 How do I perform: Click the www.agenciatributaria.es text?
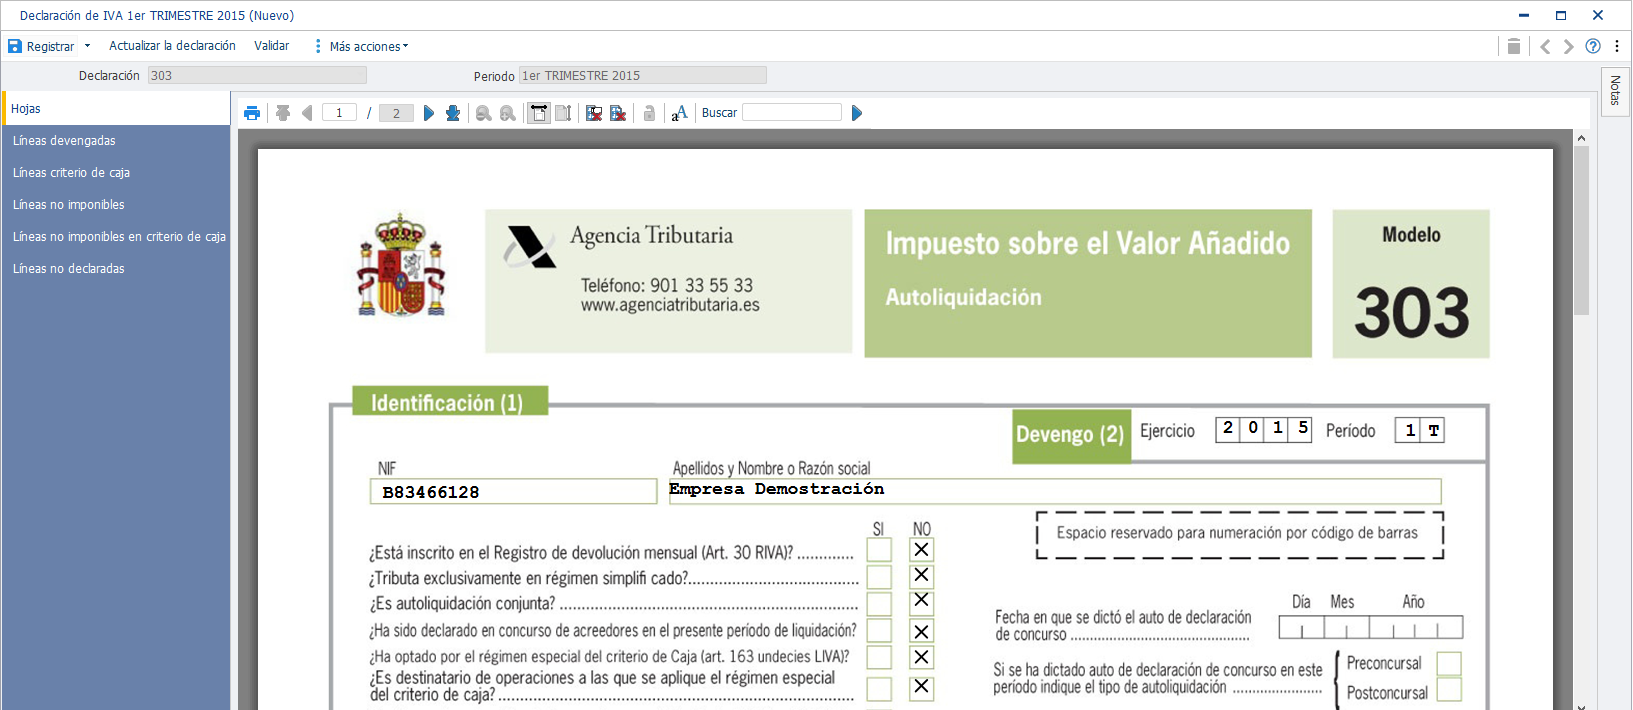point(670,305)
